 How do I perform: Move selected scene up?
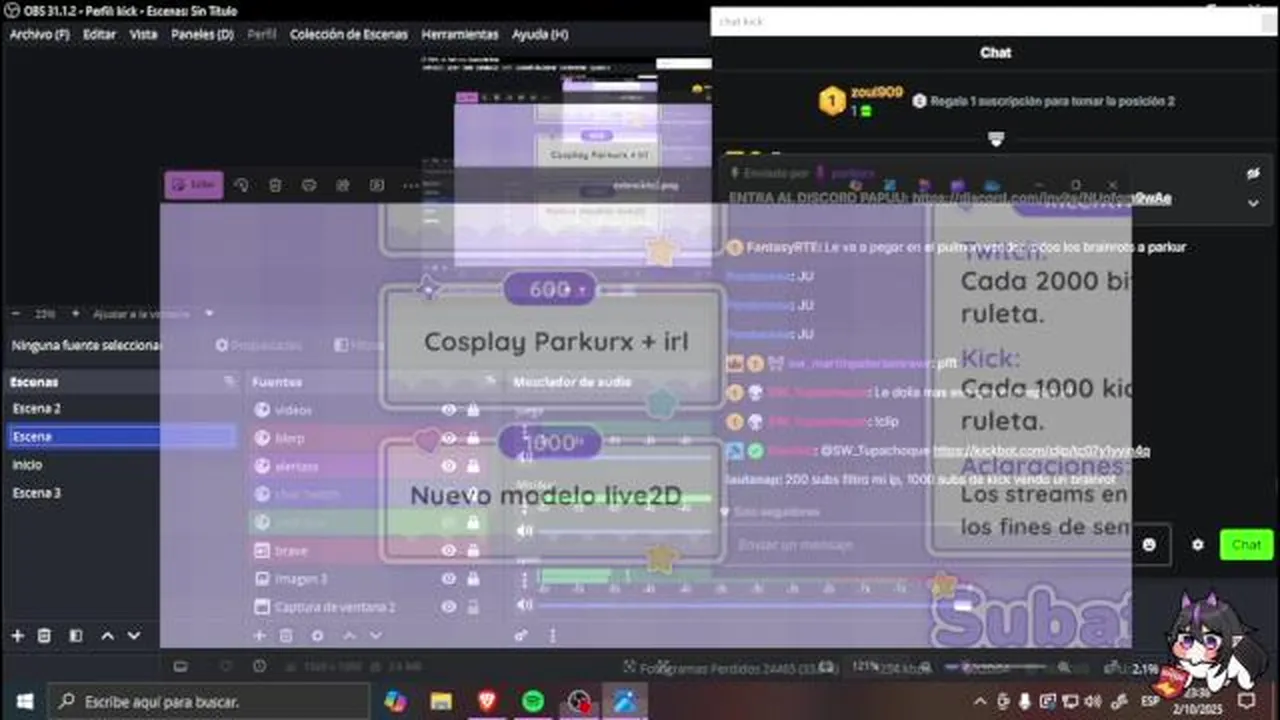107,636
